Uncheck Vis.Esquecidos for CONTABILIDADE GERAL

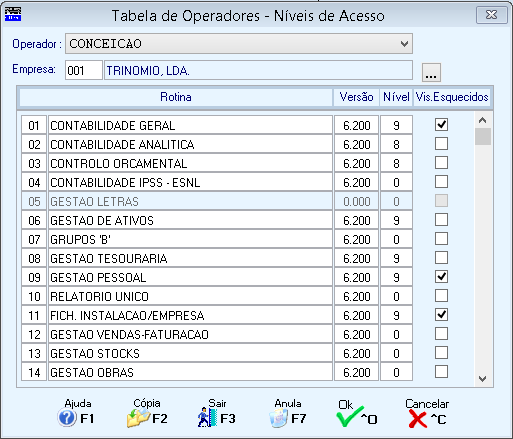tap(441, 125)
